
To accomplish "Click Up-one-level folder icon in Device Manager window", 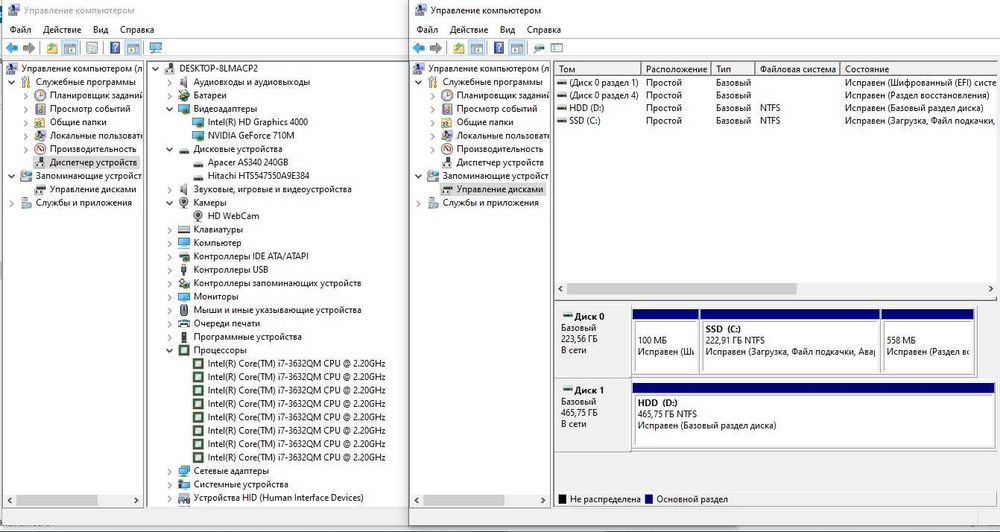I will coord(52,48).
